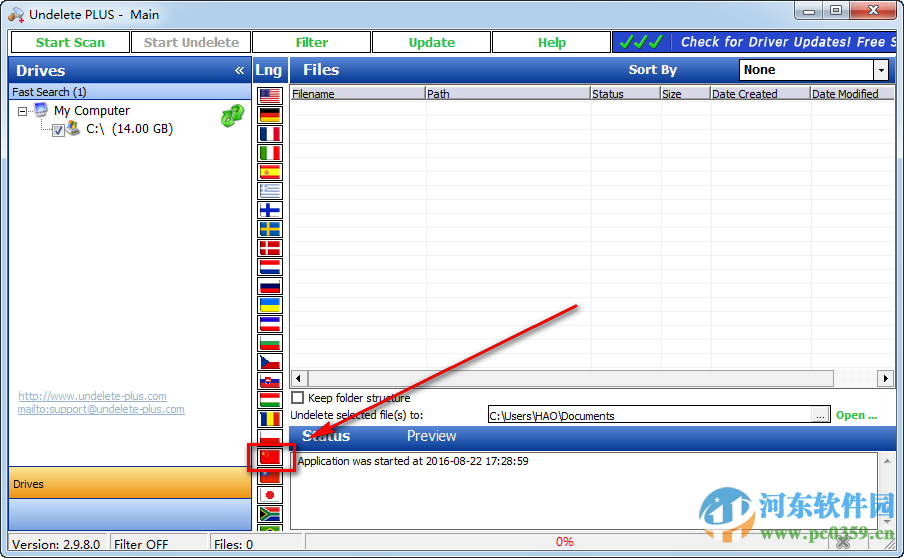
Task: Click the 0% progress bar
Action: click(x=565, y=542)
